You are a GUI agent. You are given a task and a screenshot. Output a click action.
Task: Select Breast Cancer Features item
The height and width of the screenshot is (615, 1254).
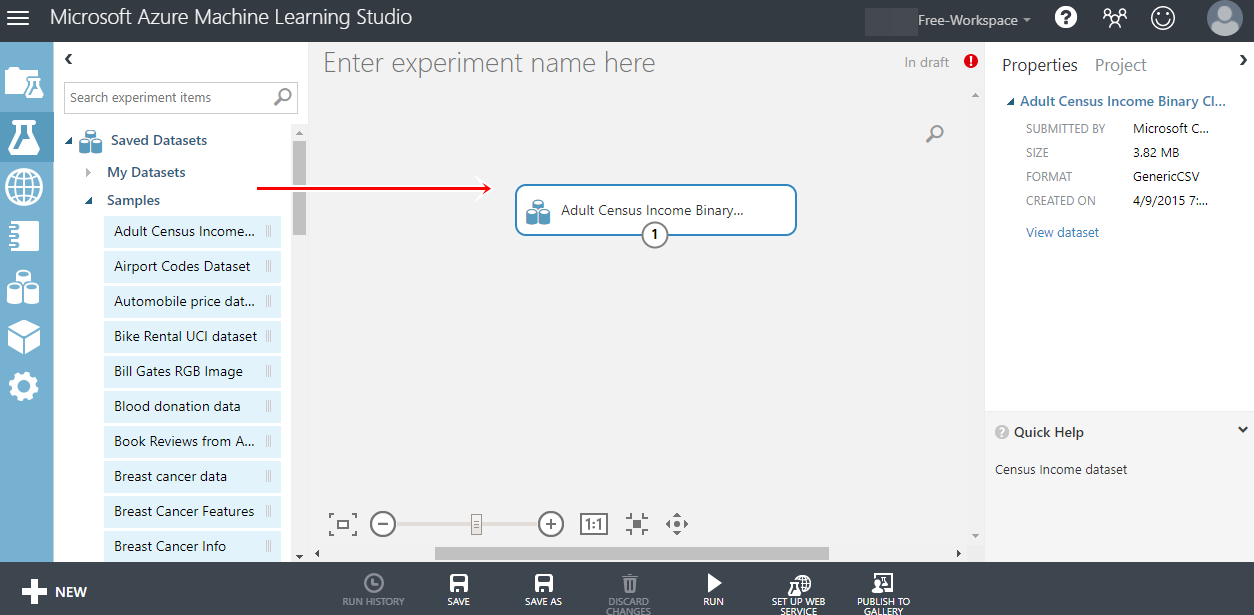pos(192,511)
